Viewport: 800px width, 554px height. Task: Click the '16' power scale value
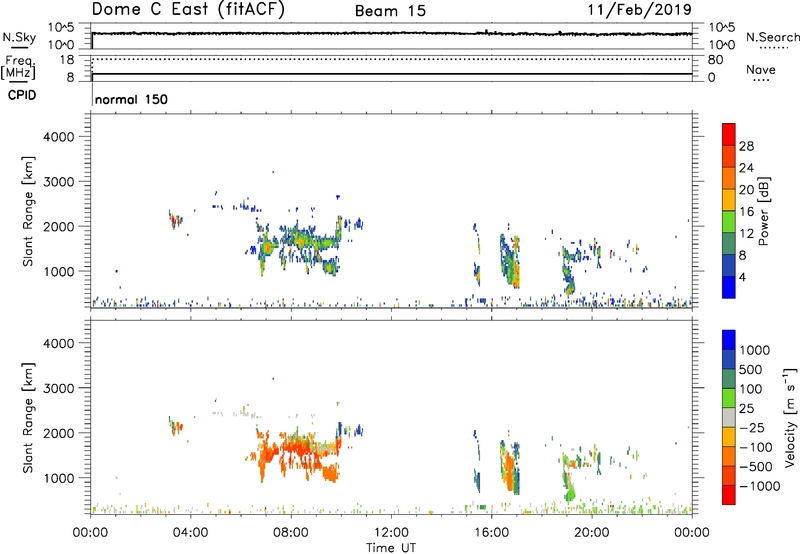coord(746,212)
